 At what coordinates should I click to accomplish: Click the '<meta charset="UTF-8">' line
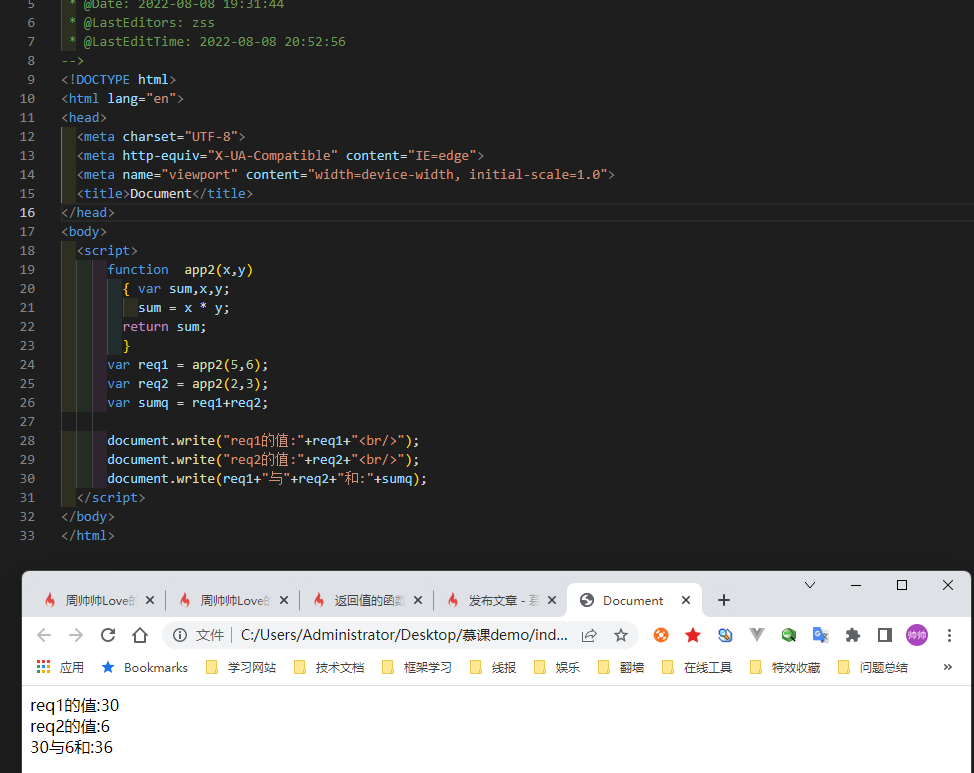pos(162,137)
